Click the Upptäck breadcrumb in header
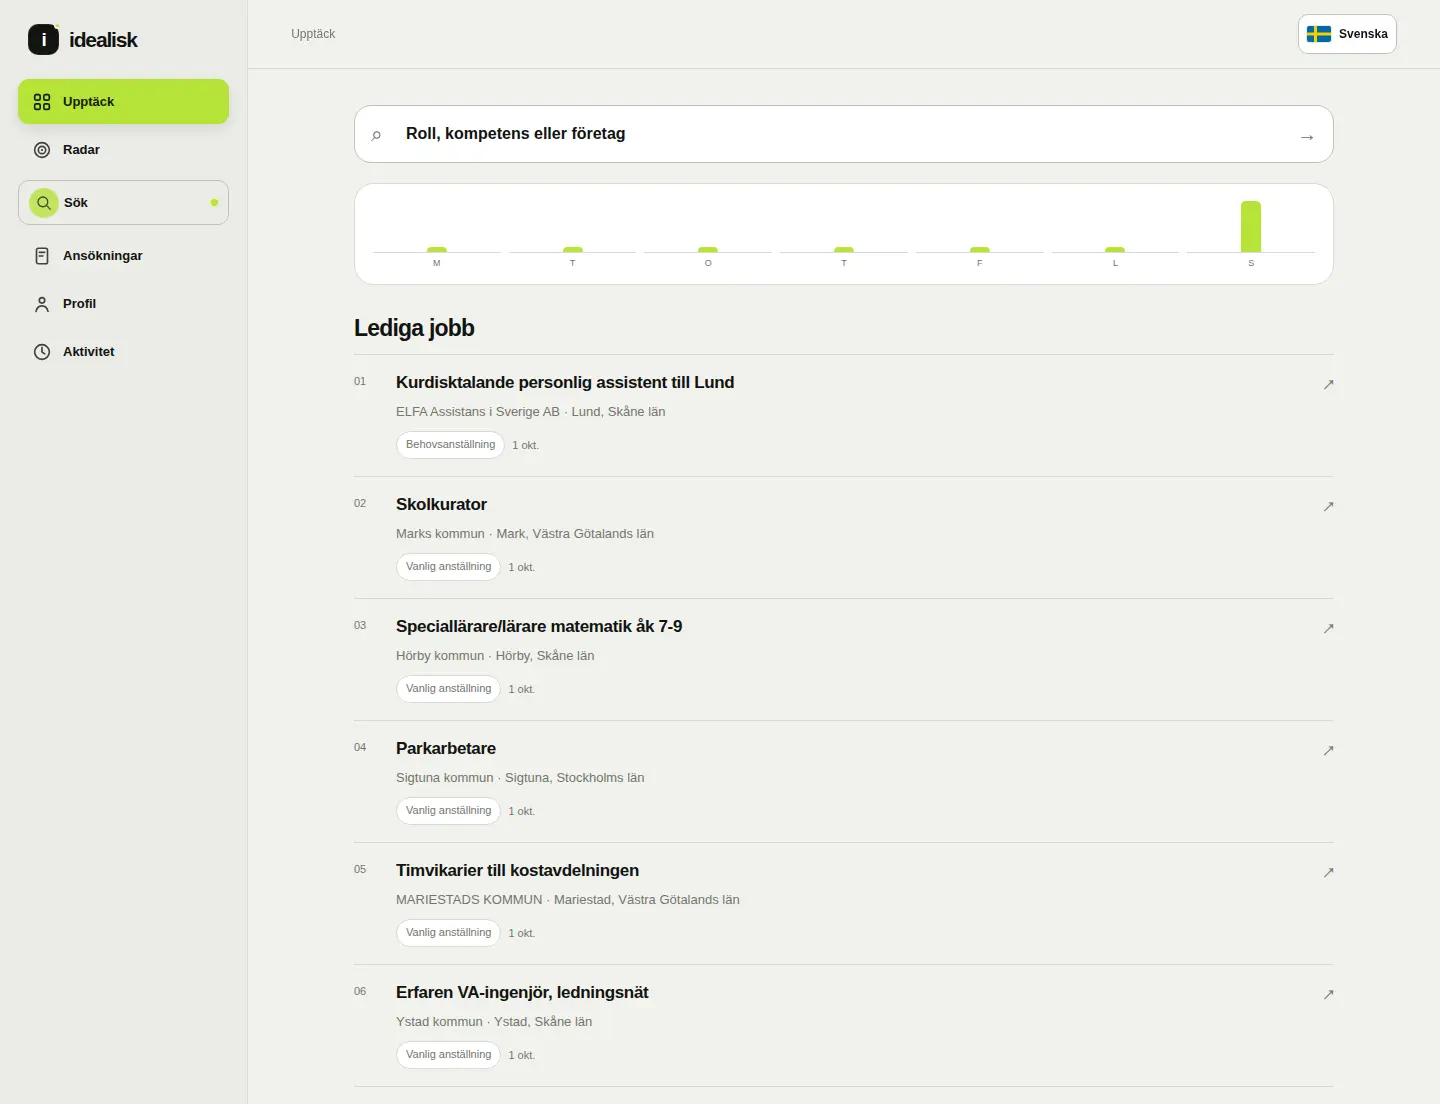 (313, 34)
